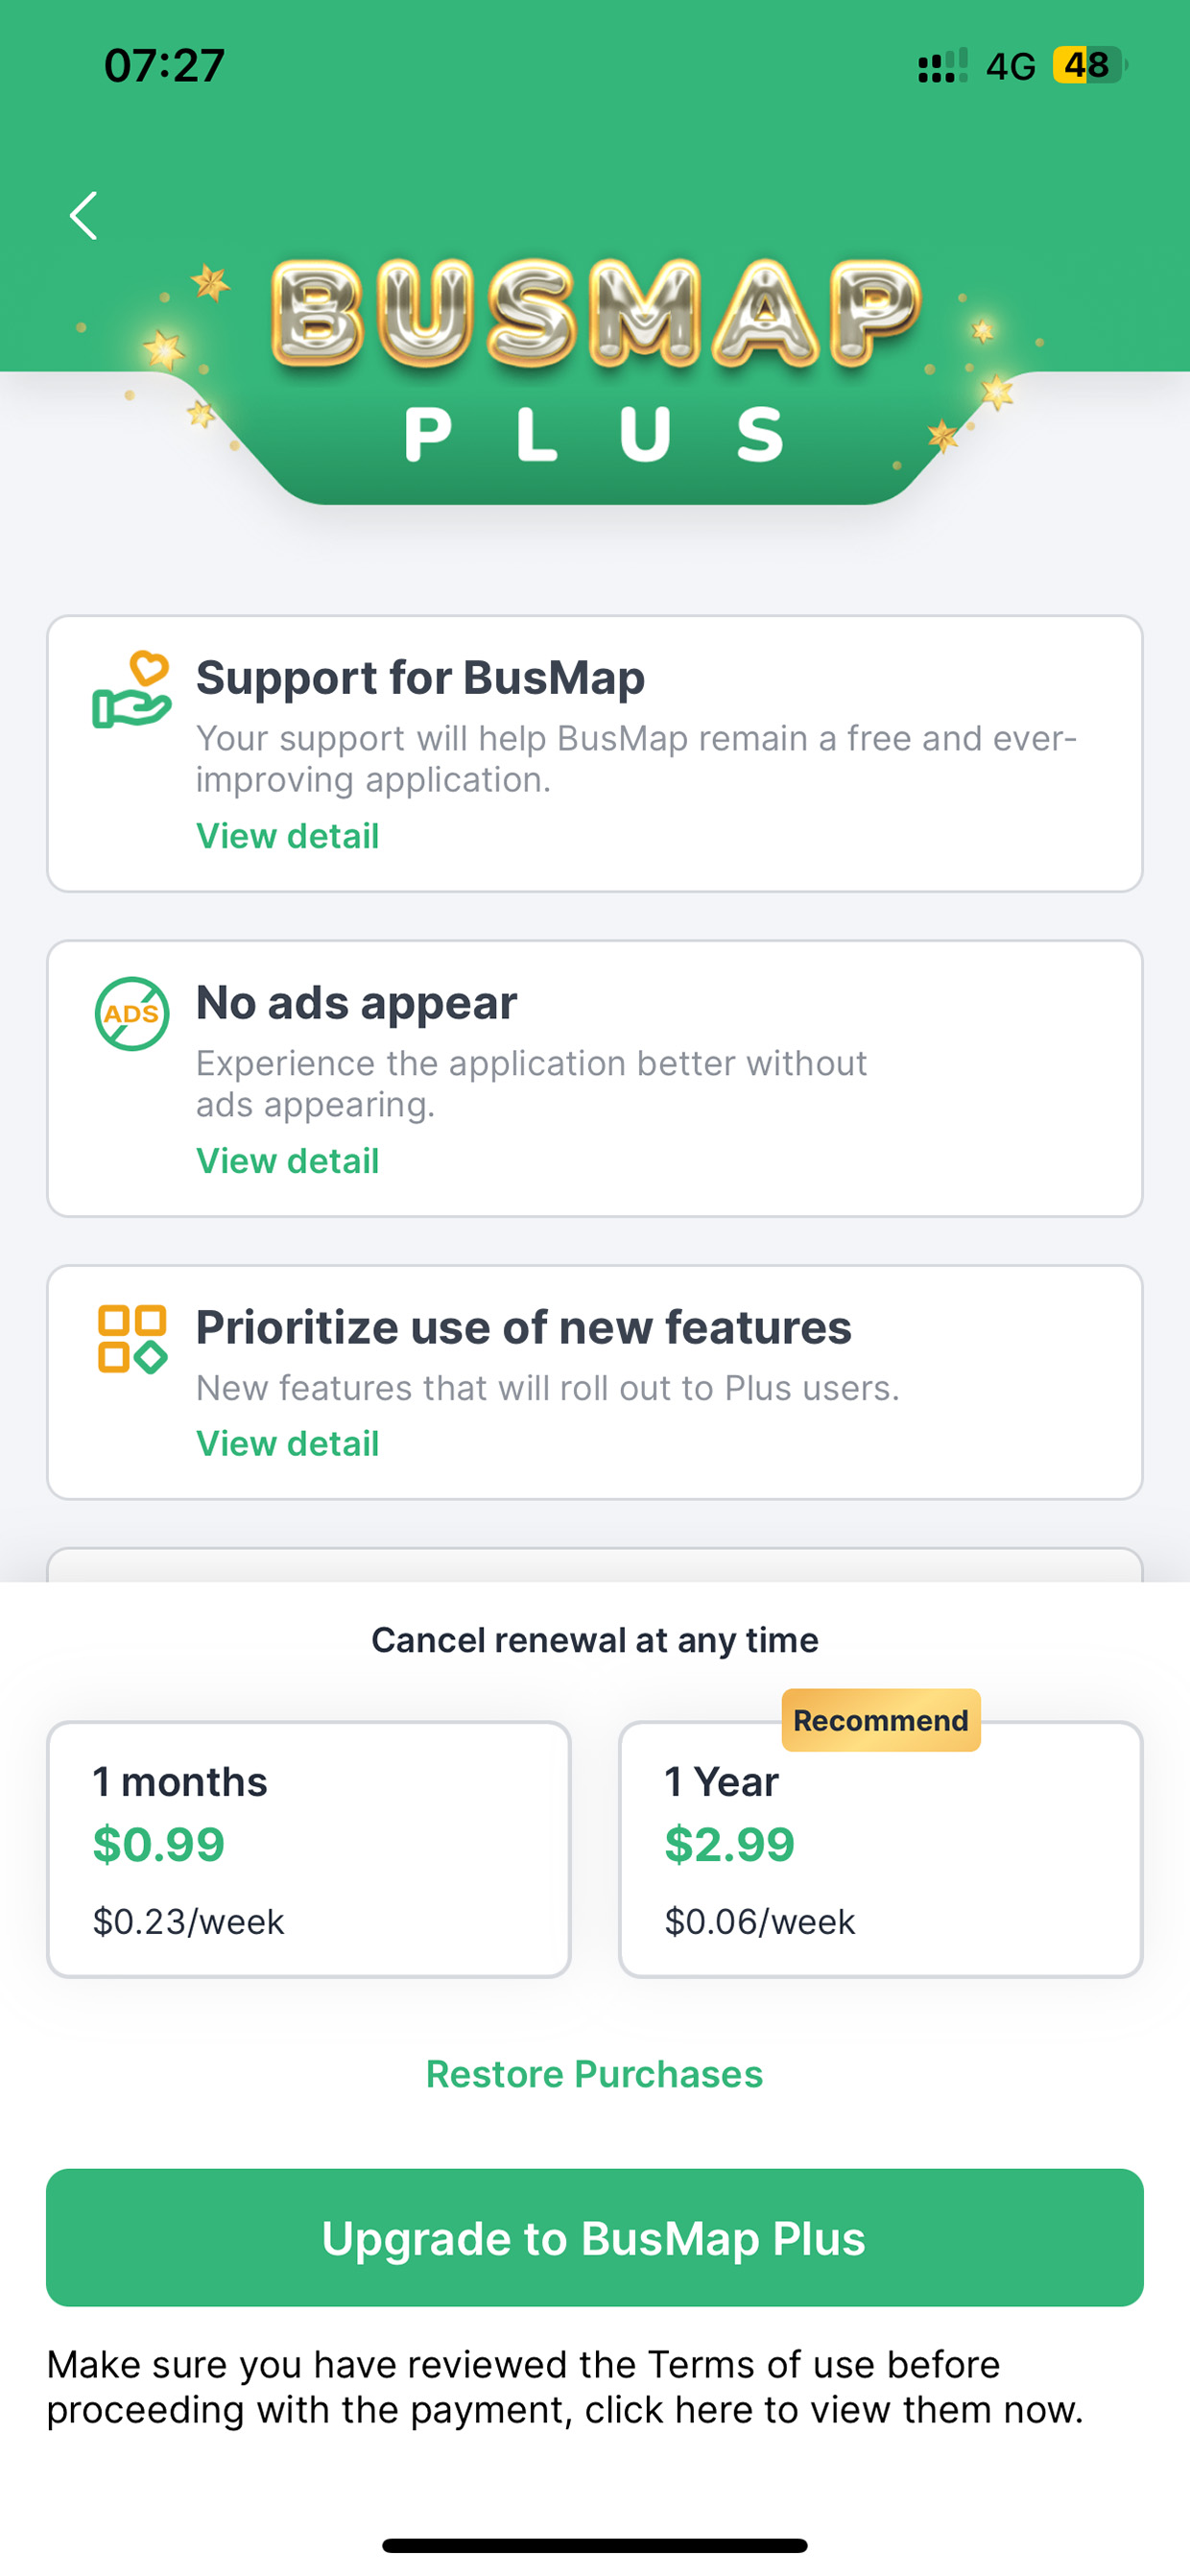Tap the hand-with-heart support icon
This screenshot has height=2576, width=1190.
[132, 690]
